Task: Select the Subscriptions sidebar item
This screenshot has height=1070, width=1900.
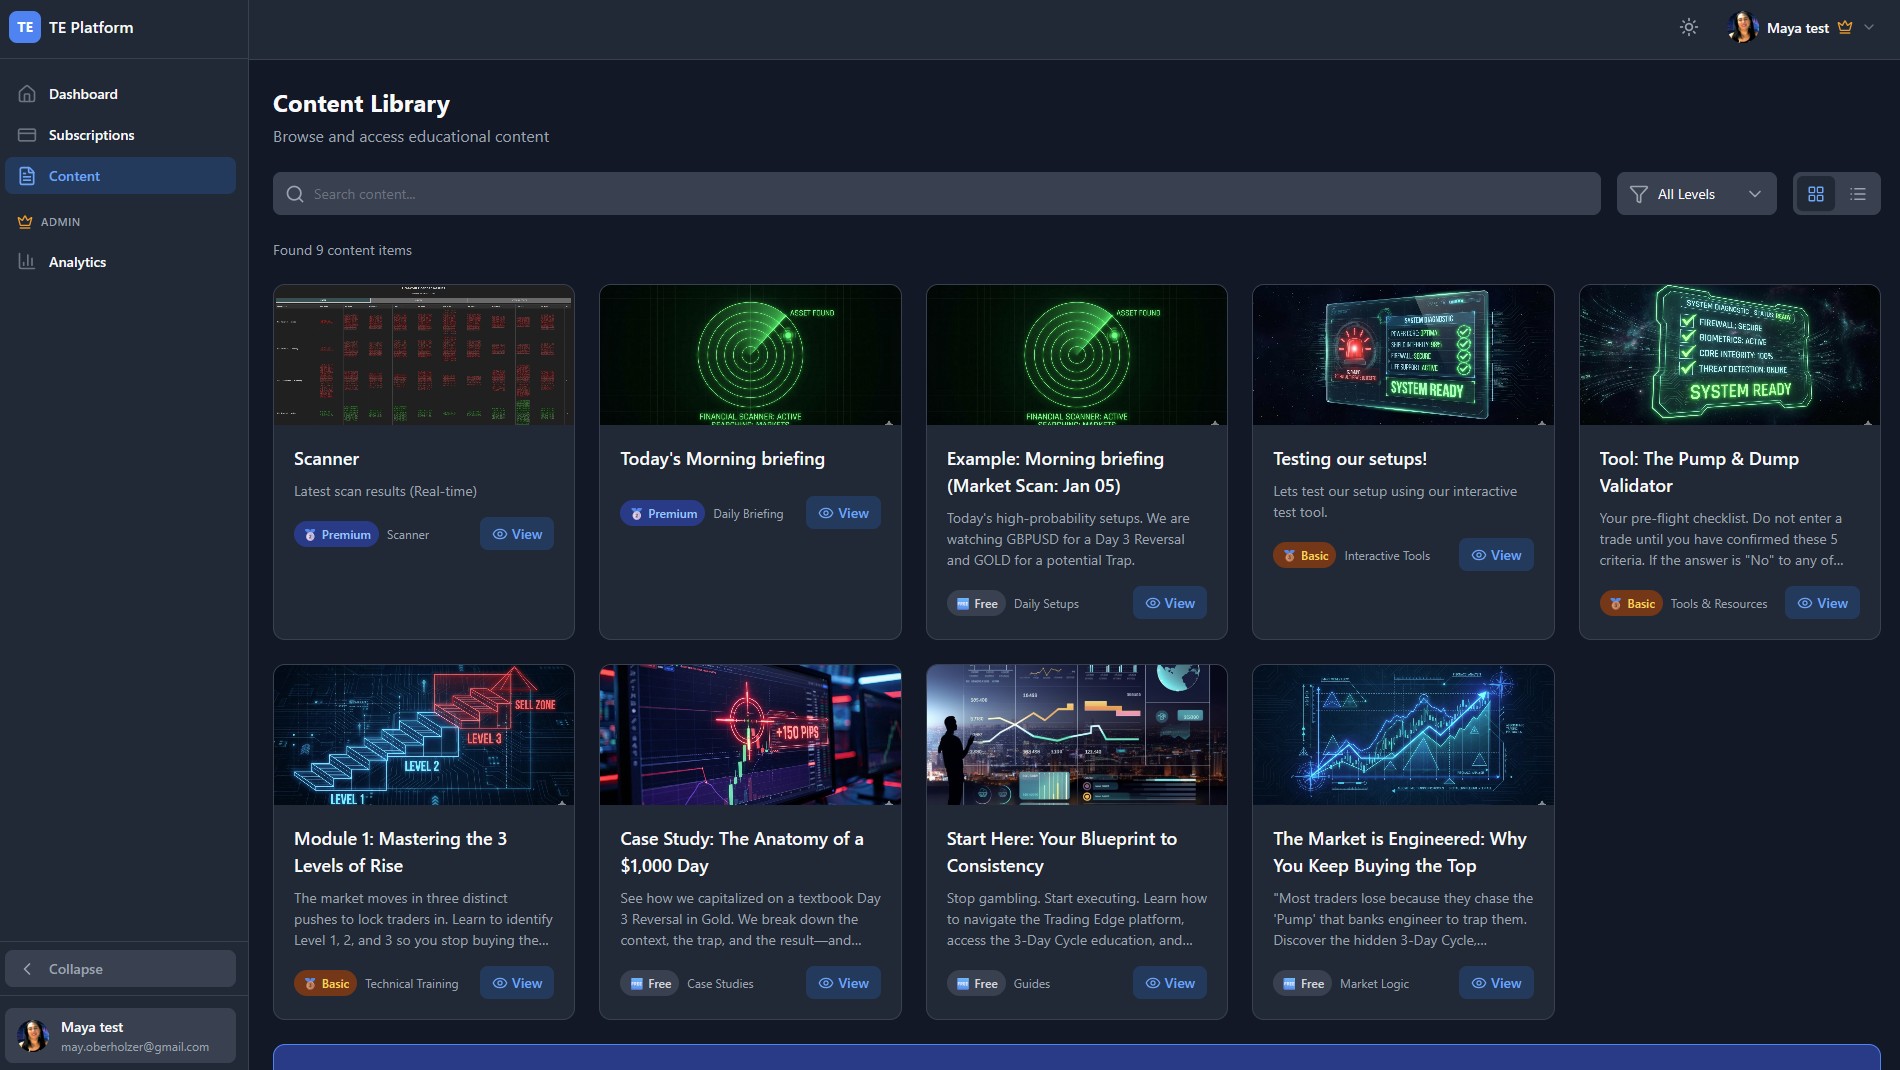Action: [92, 134]
